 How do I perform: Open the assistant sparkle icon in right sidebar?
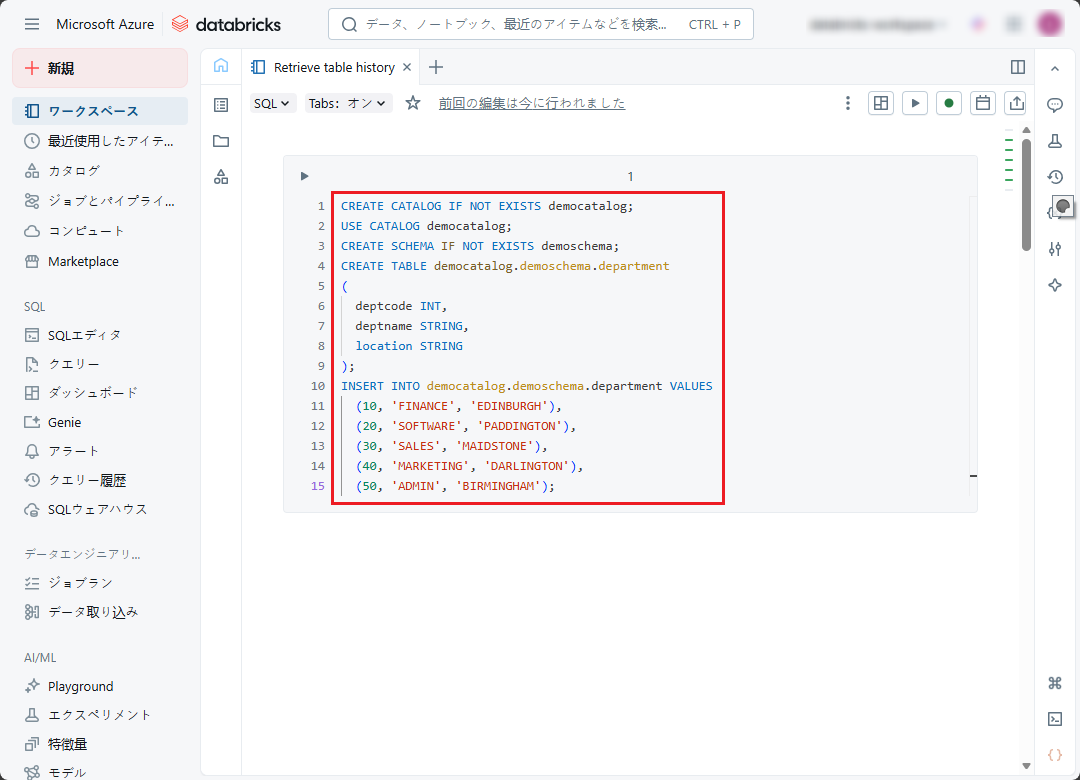click(x=1054, y=285)
